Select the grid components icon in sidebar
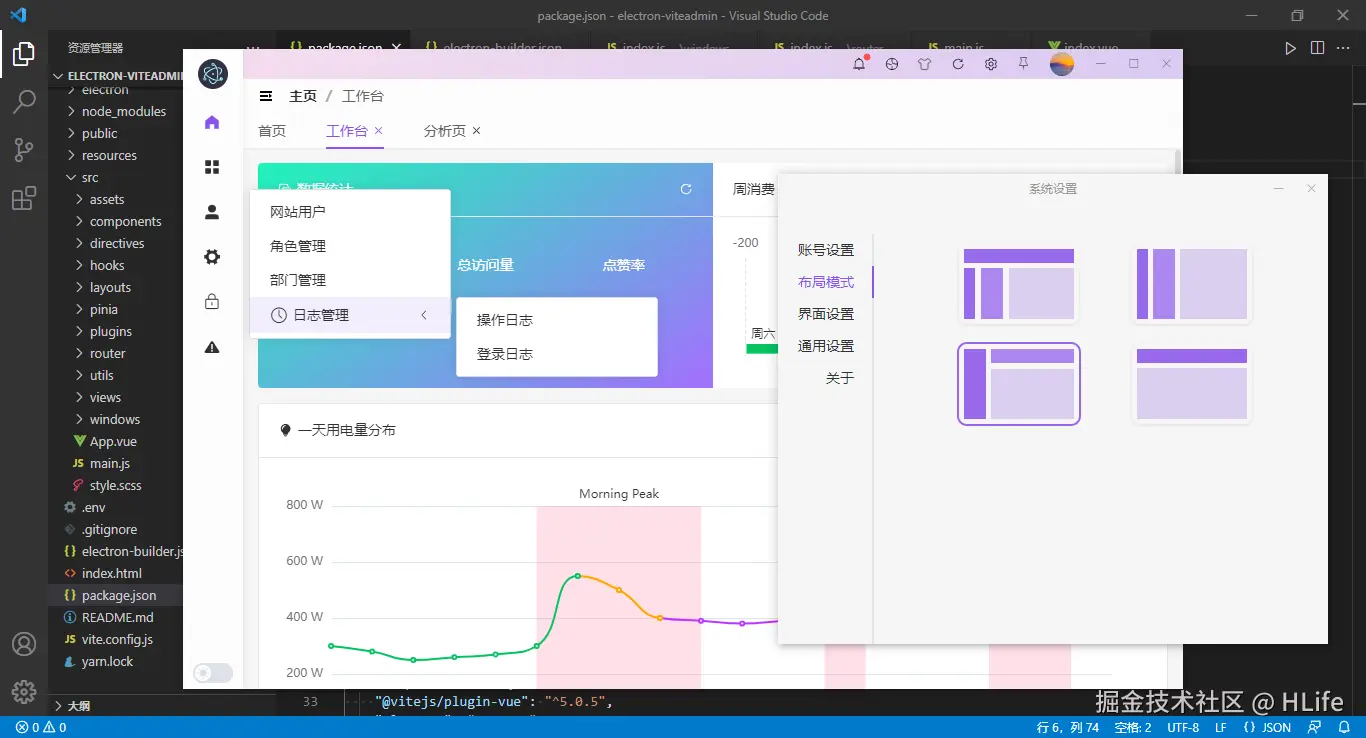Screen dimensions: 1366x738 [212, 167]
